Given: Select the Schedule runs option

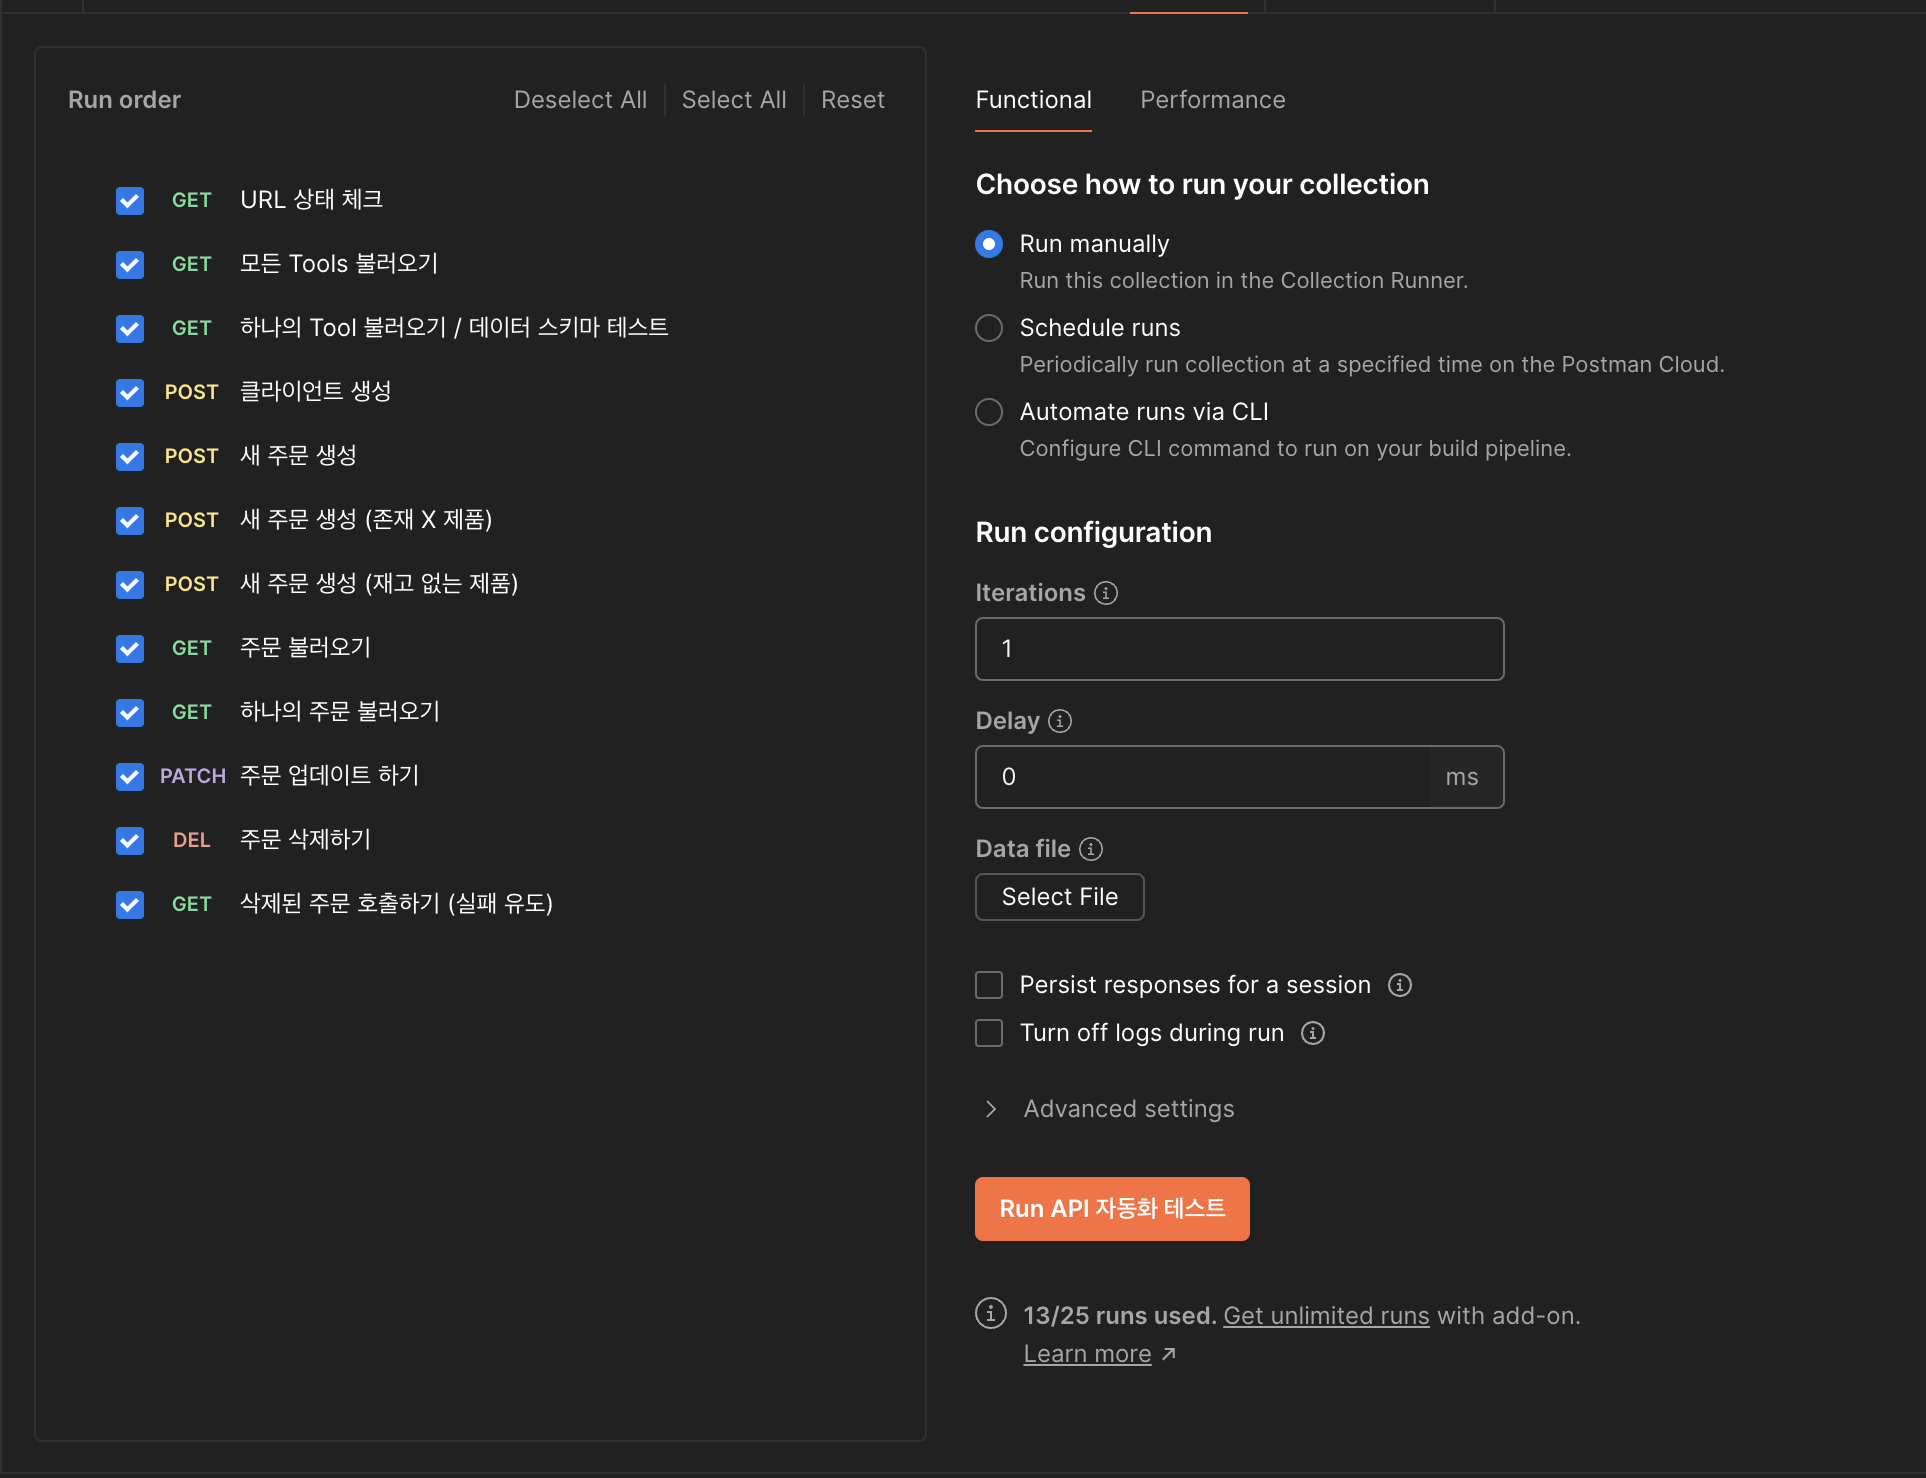Looking at the screenshot, I should click(x=989, y=328).
